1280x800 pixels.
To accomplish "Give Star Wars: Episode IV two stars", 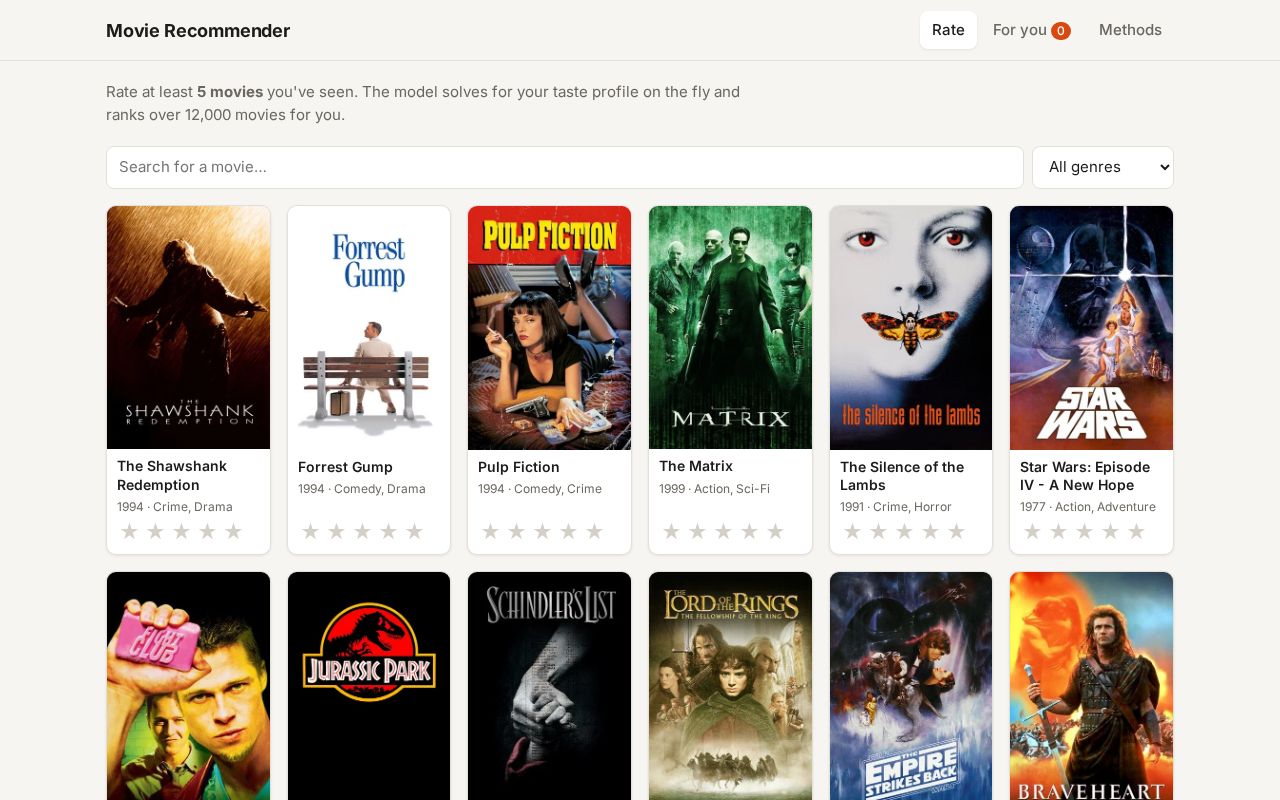I will coord(1058,532).
